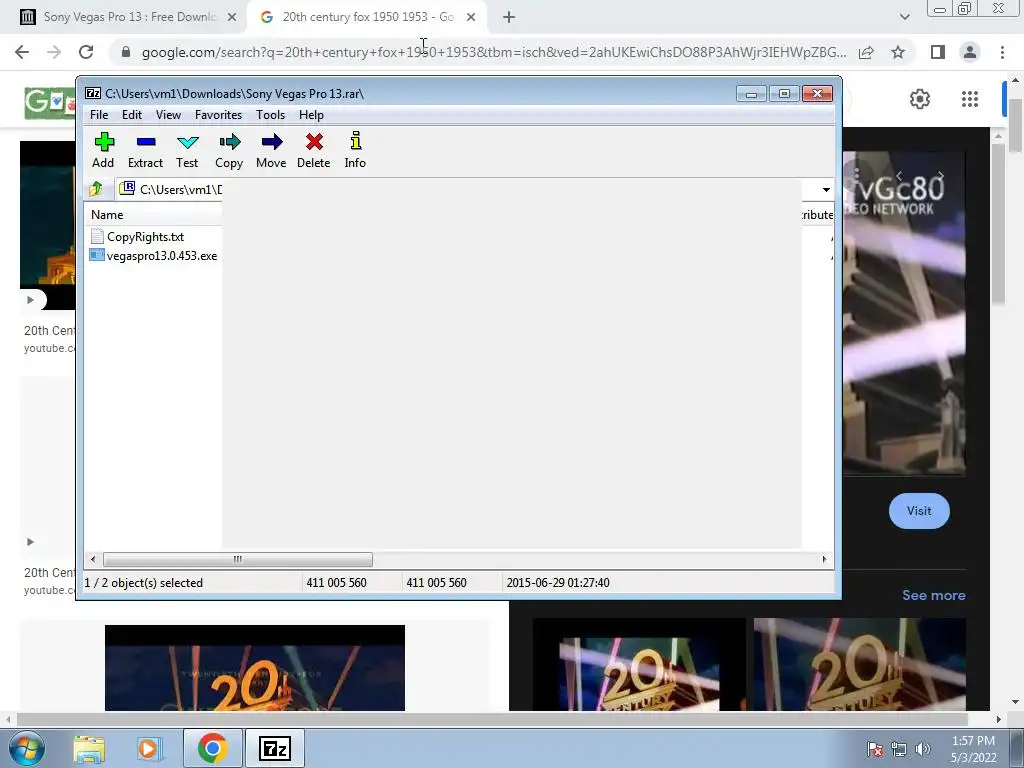Switch to Chrome in taskbar
This screenshot has height=768, width=1024.
click(213, 748)
